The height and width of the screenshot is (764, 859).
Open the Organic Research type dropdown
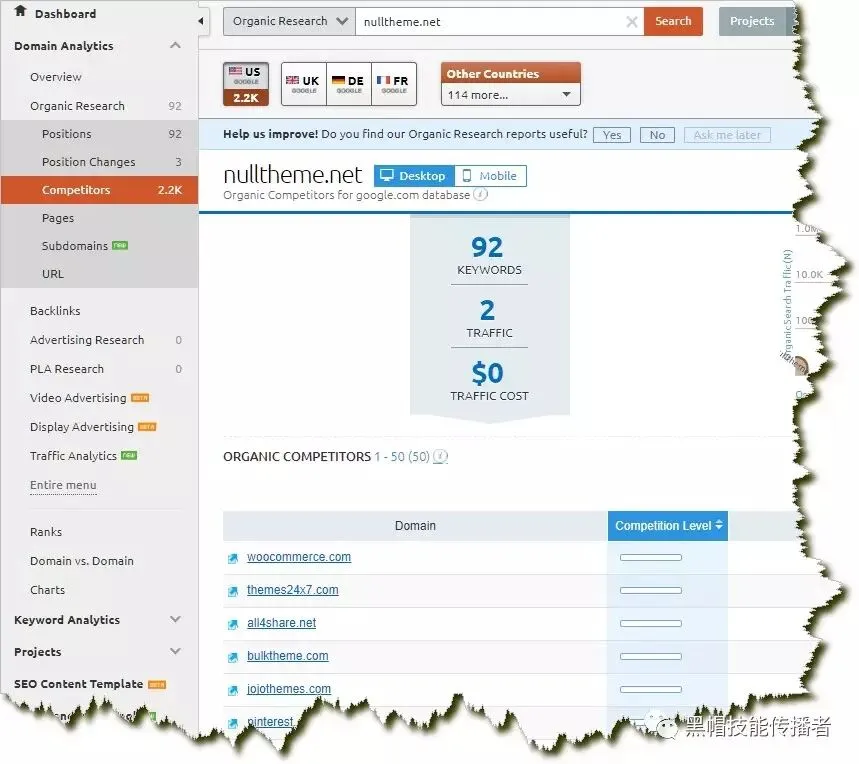(289, 21)
